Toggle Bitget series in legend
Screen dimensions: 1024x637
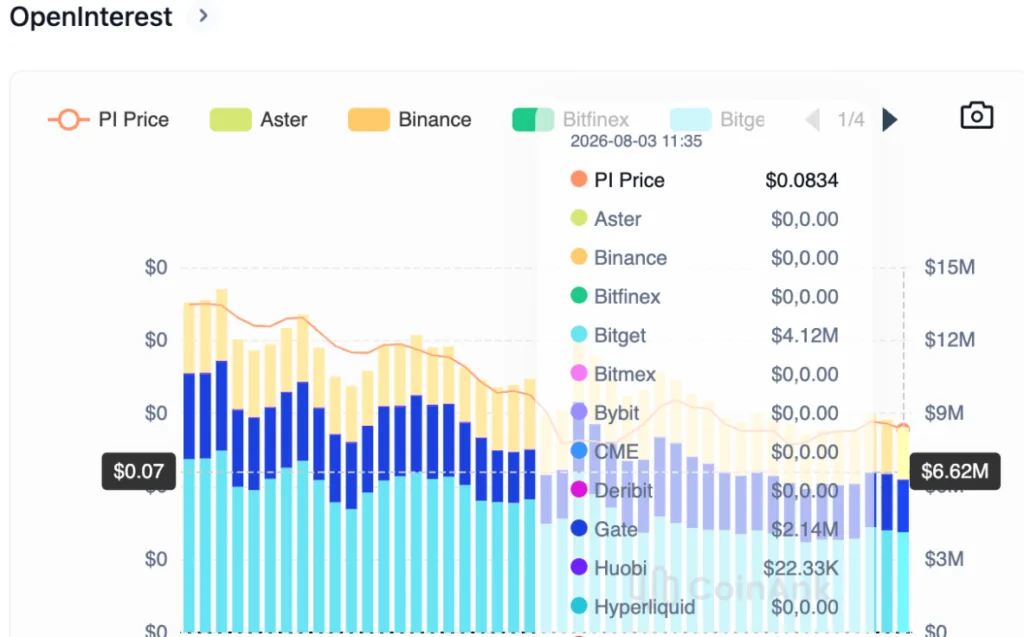click(717, 120)
